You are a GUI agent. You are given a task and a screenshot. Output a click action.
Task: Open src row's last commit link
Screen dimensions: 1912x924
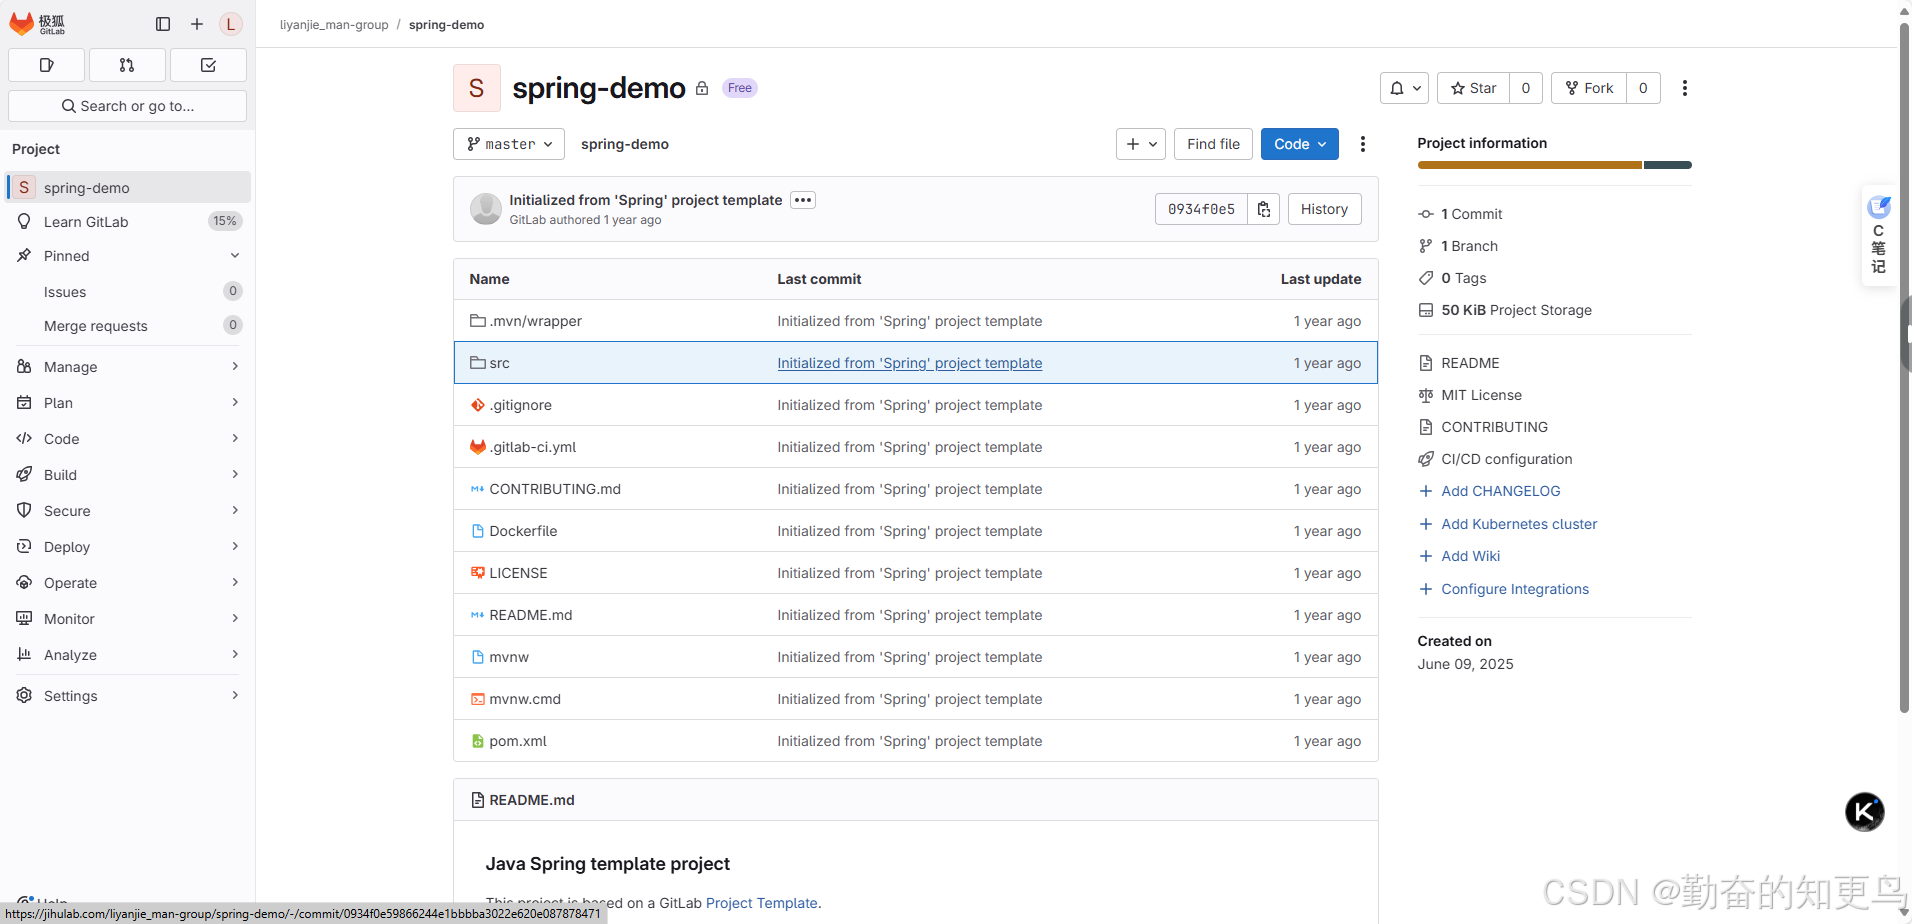[909, 363]
